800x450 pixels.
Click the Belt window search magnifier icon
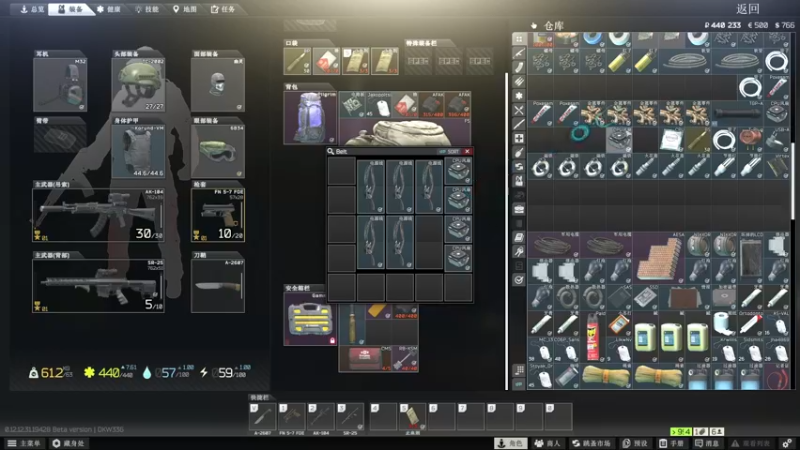click(331, 152)
